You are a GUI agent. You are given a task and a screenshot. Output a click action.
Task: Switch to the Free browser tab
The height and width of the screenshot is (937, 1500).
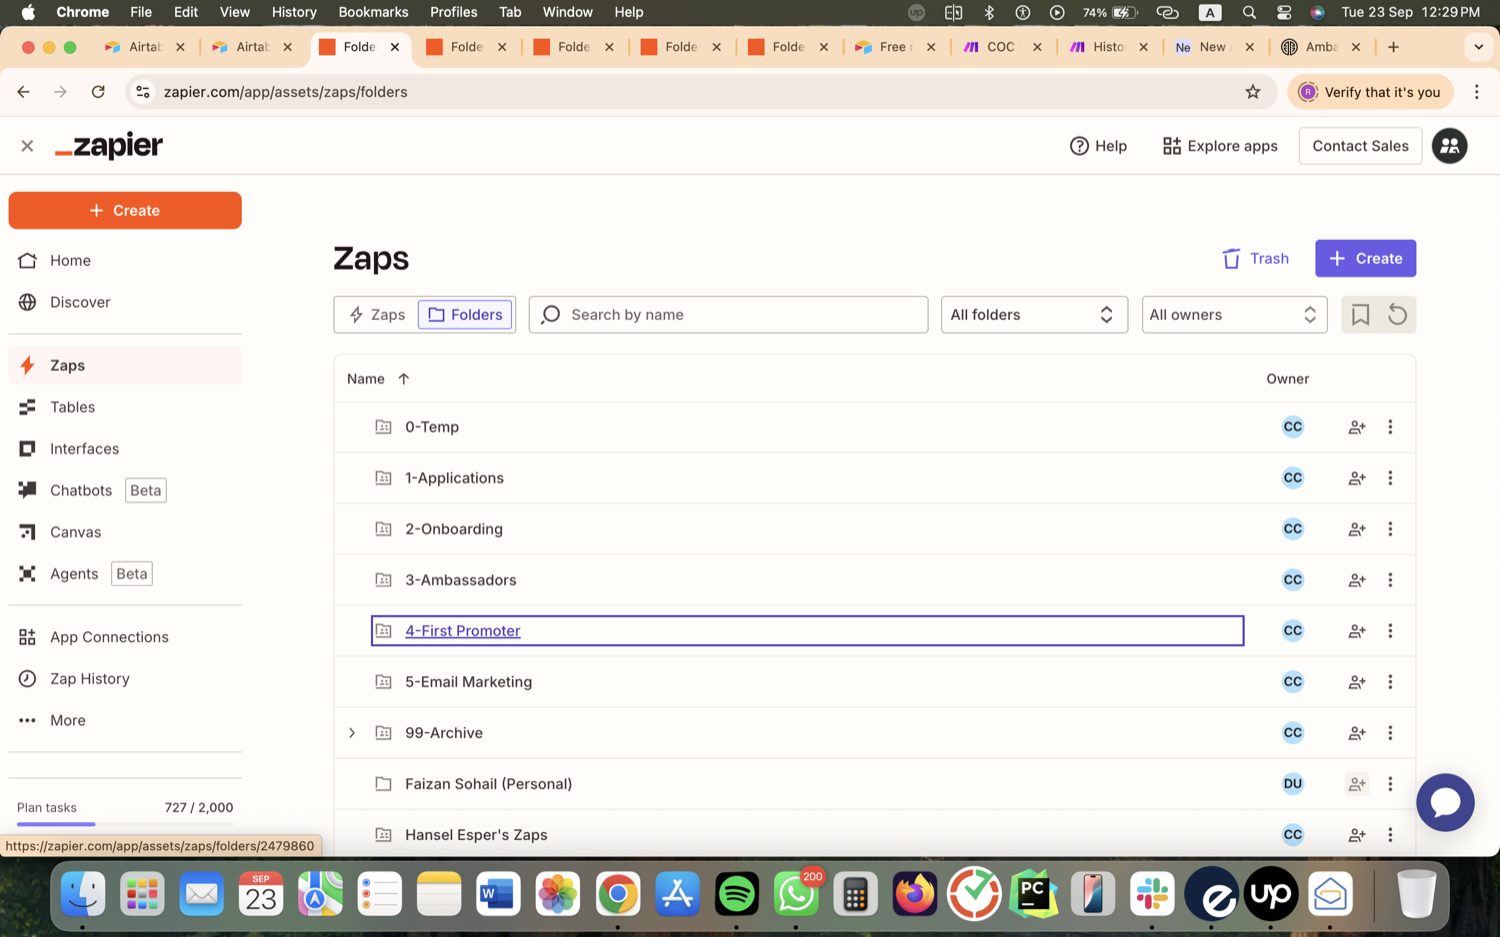pos(895,47)
